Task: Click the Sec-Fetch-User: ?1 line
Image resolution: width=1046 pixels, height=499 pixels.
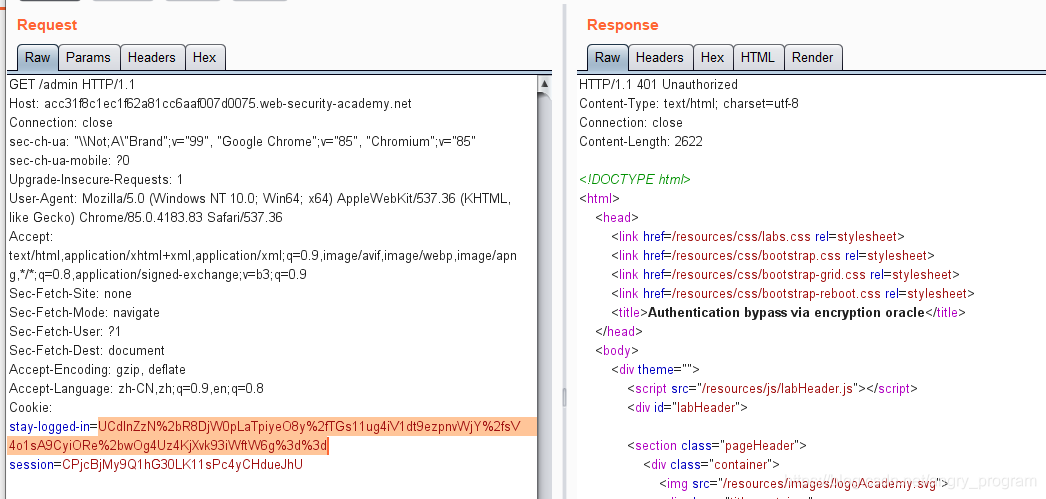Action: coord(65,332)
